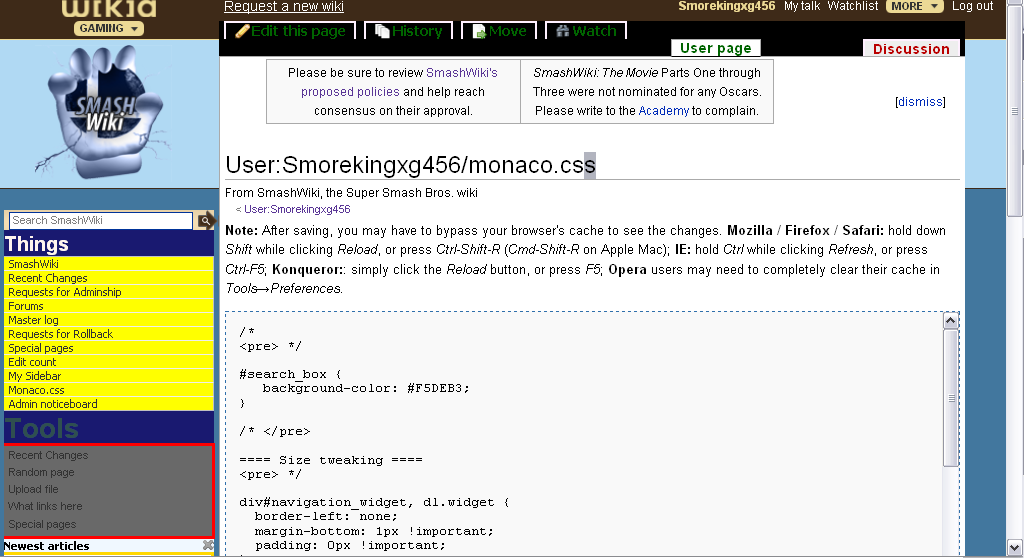Screen dimensions: 1024x558
Task: Click the search magnifier icon button
Action: pyautogui.click(x=206, y=221)
